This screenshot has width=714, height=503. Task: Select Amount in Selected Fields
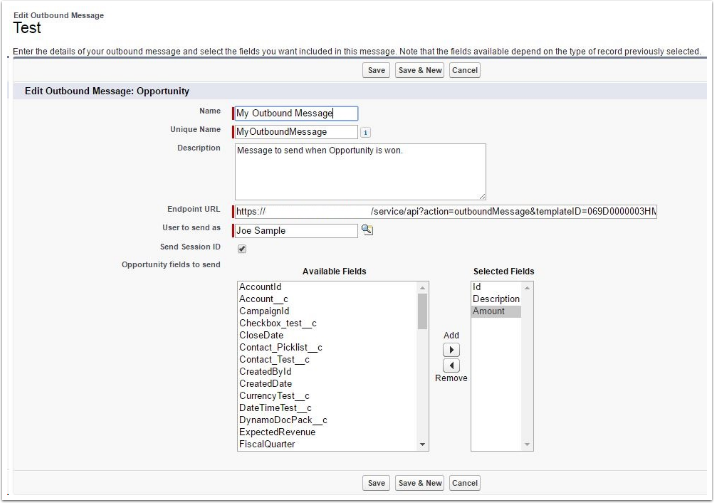tap(489, 312)
